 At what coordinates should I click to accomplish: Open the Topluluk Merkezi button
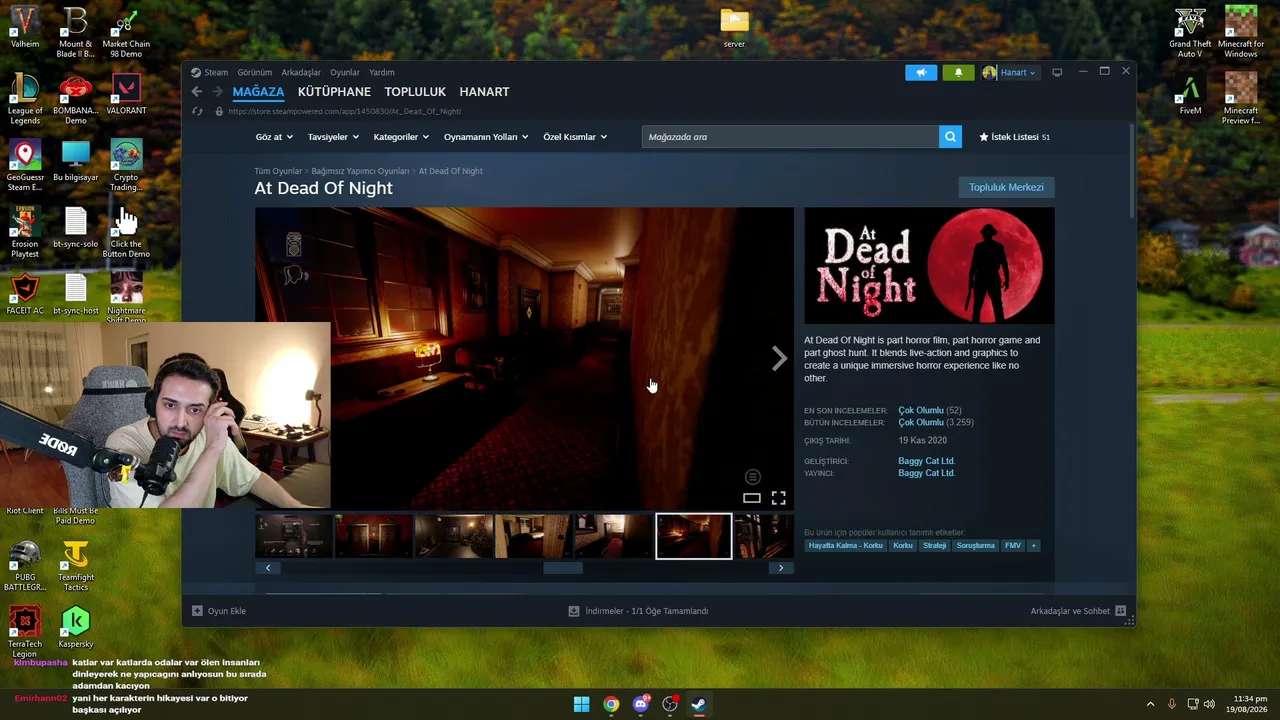click(x=1006, y=187)
